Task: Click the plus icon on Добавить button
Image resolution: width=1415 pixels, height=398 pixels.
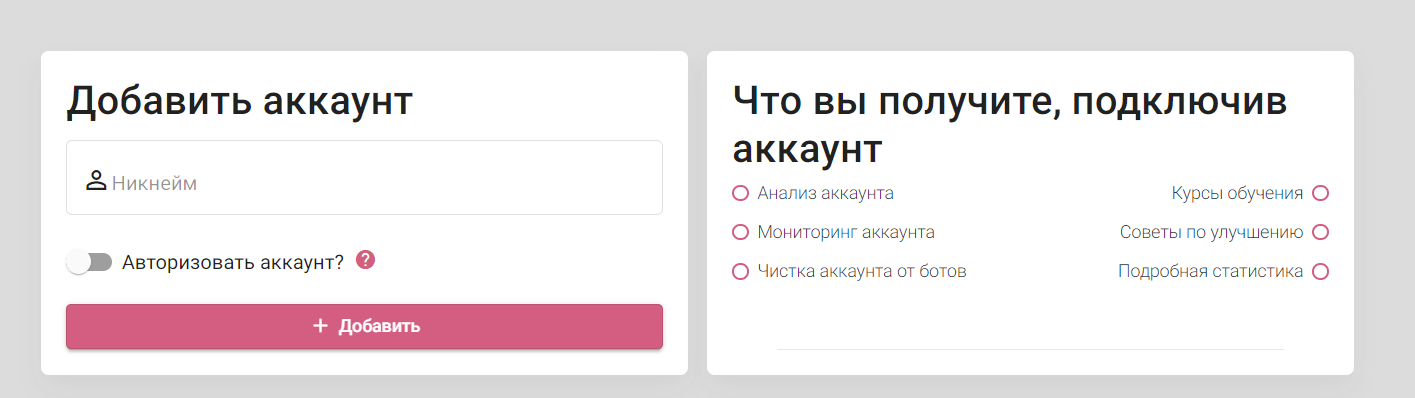Action: click(320, 326)
